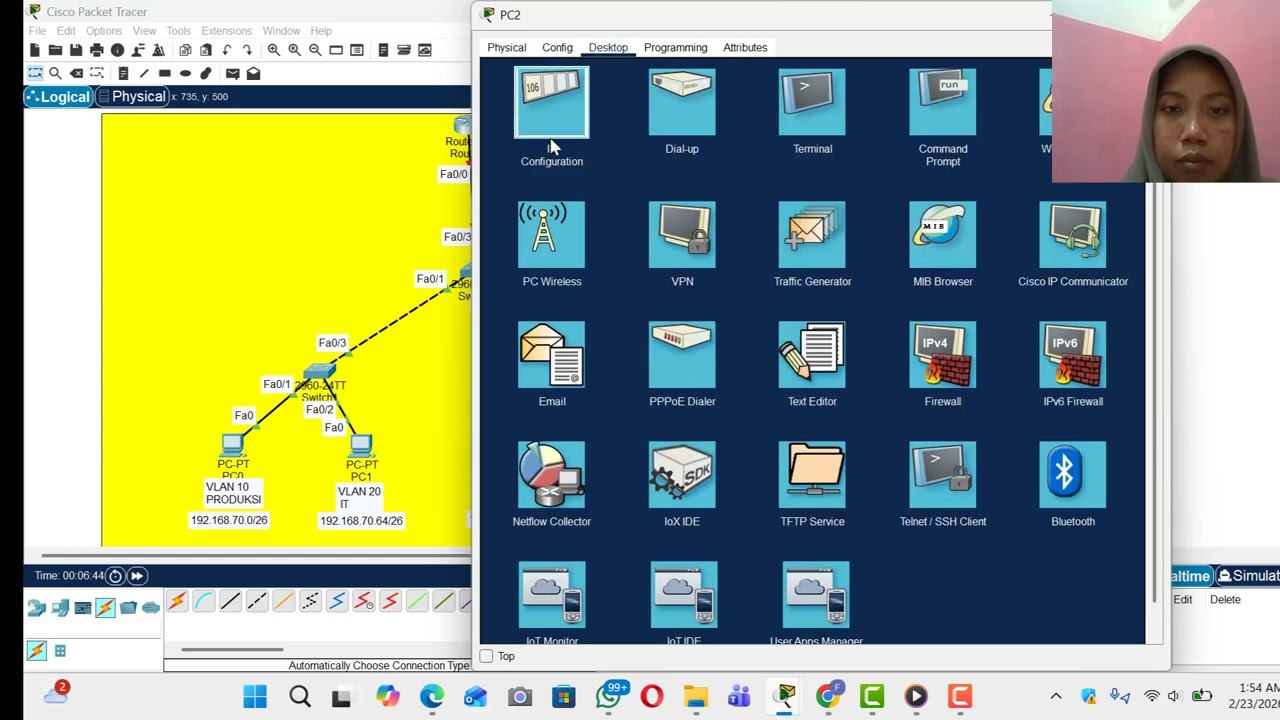Image resolution: width=1280 pixels, height=720 pixels.
Task: Open the File menu in Packet Tracer
Action: tap(37, 31)
